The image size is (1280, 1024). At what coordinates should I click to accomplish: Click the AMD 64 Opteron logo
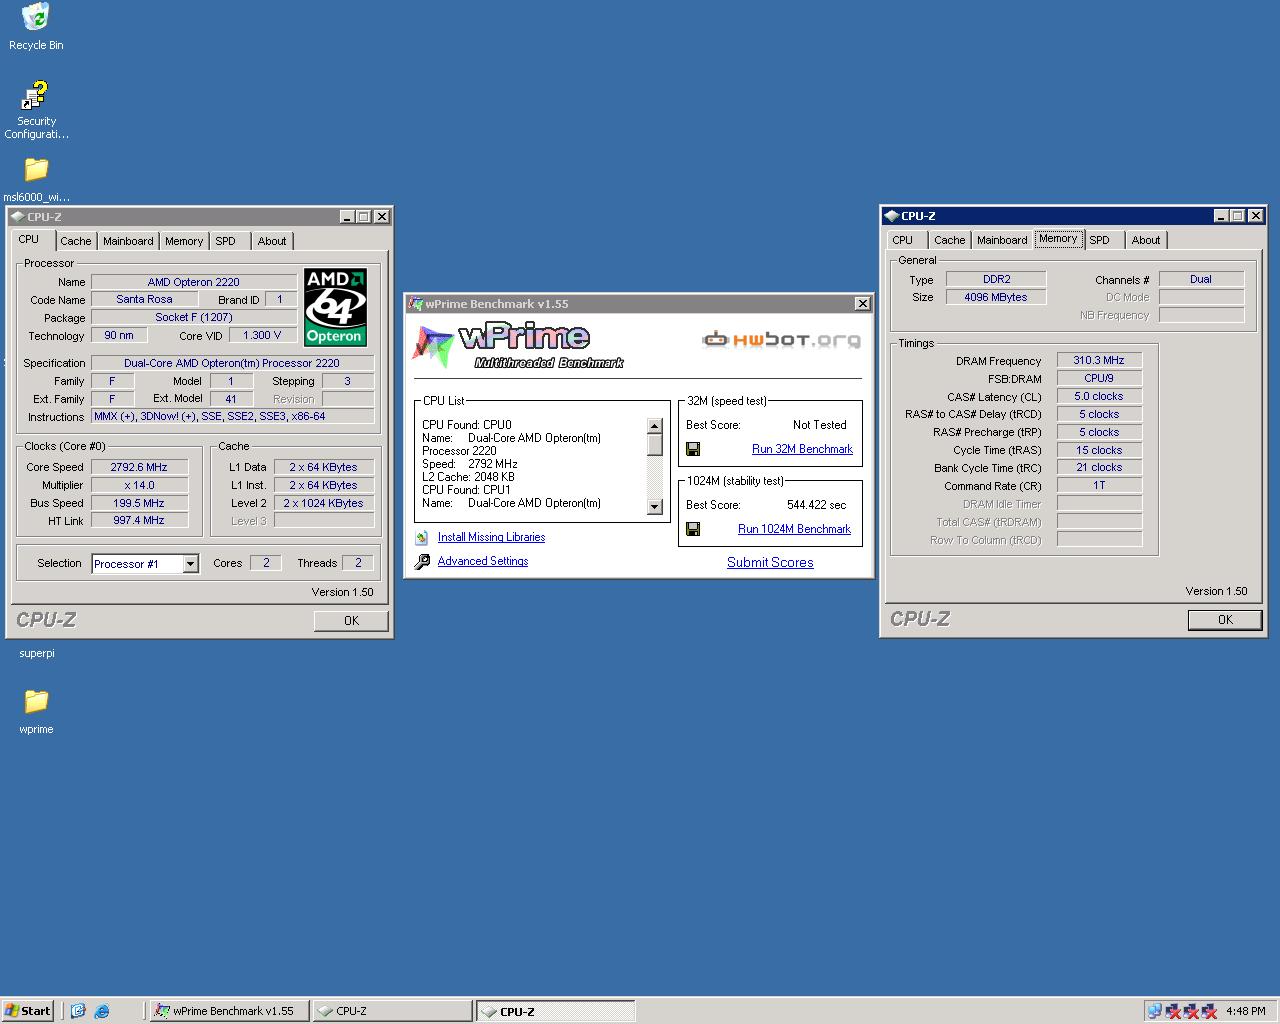click(335, 307)
